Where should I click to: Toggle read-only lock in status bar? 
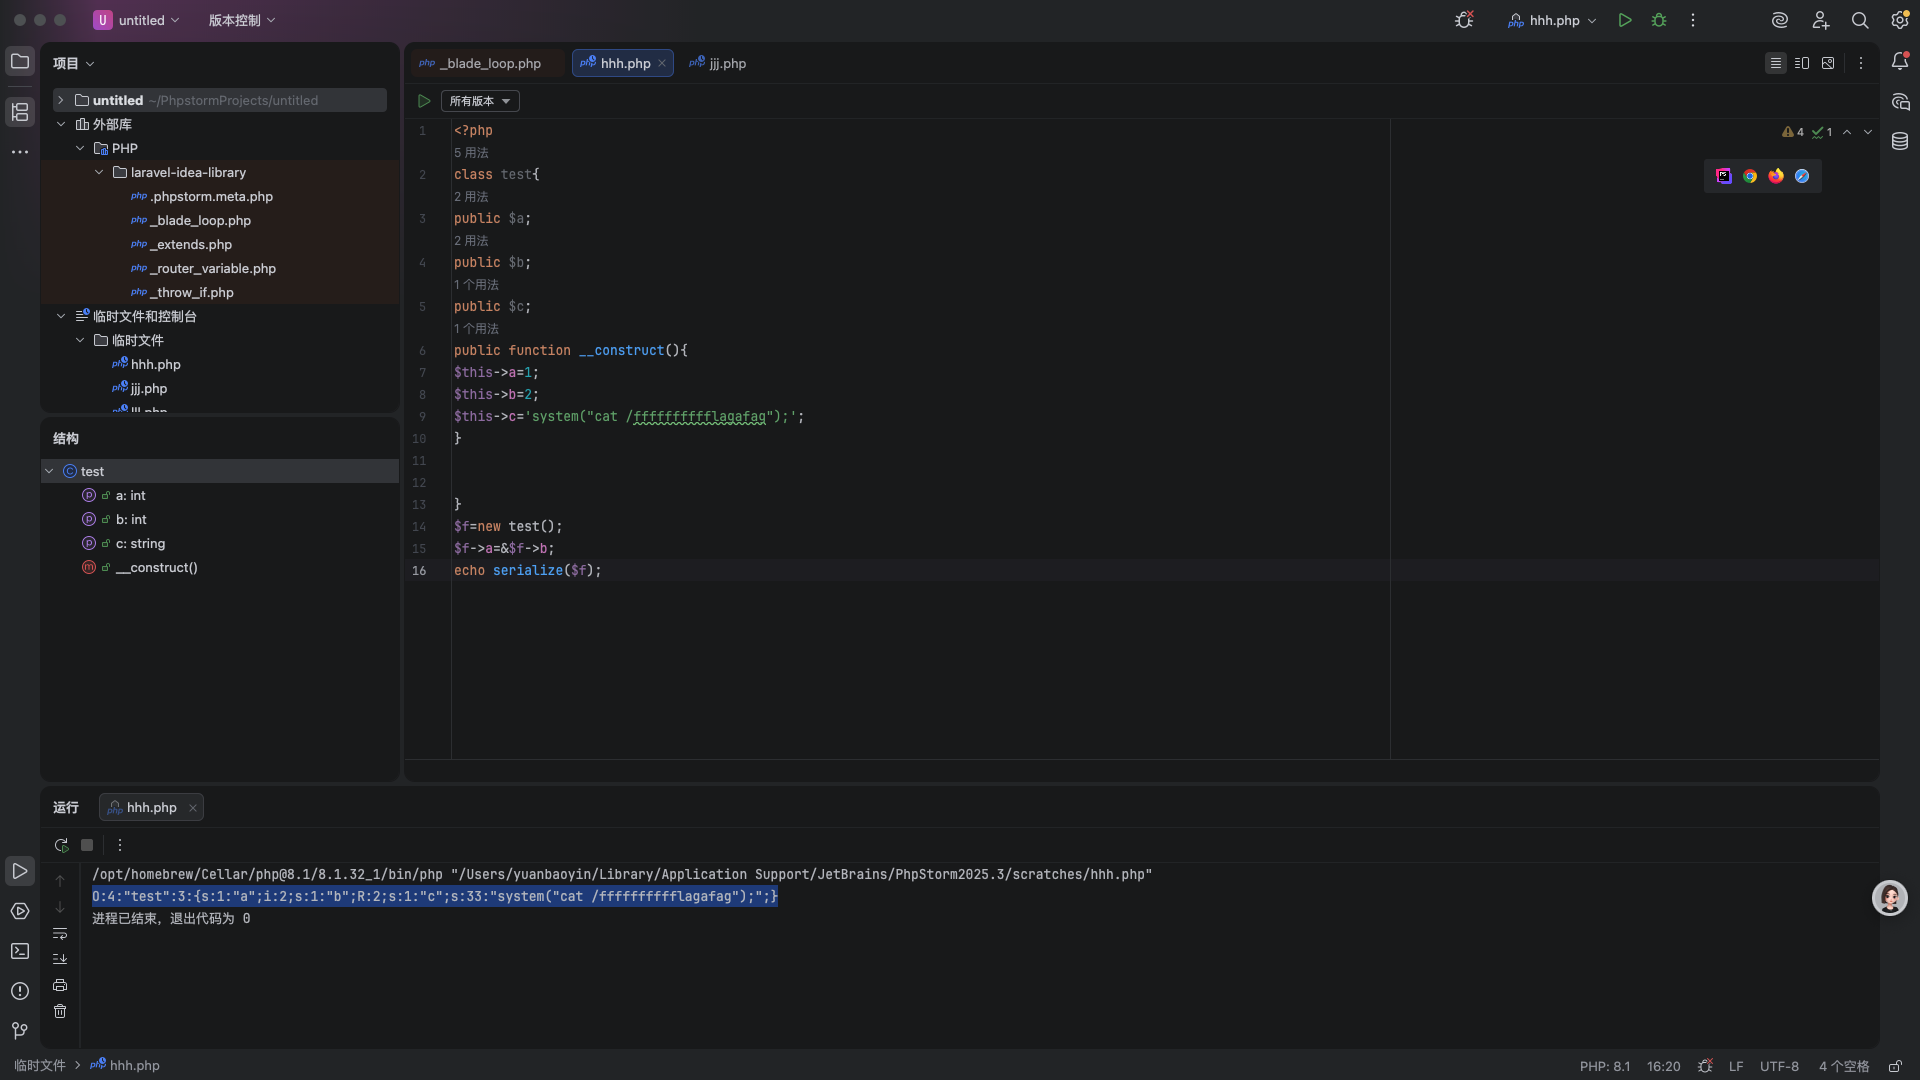coord(1895,1066)
